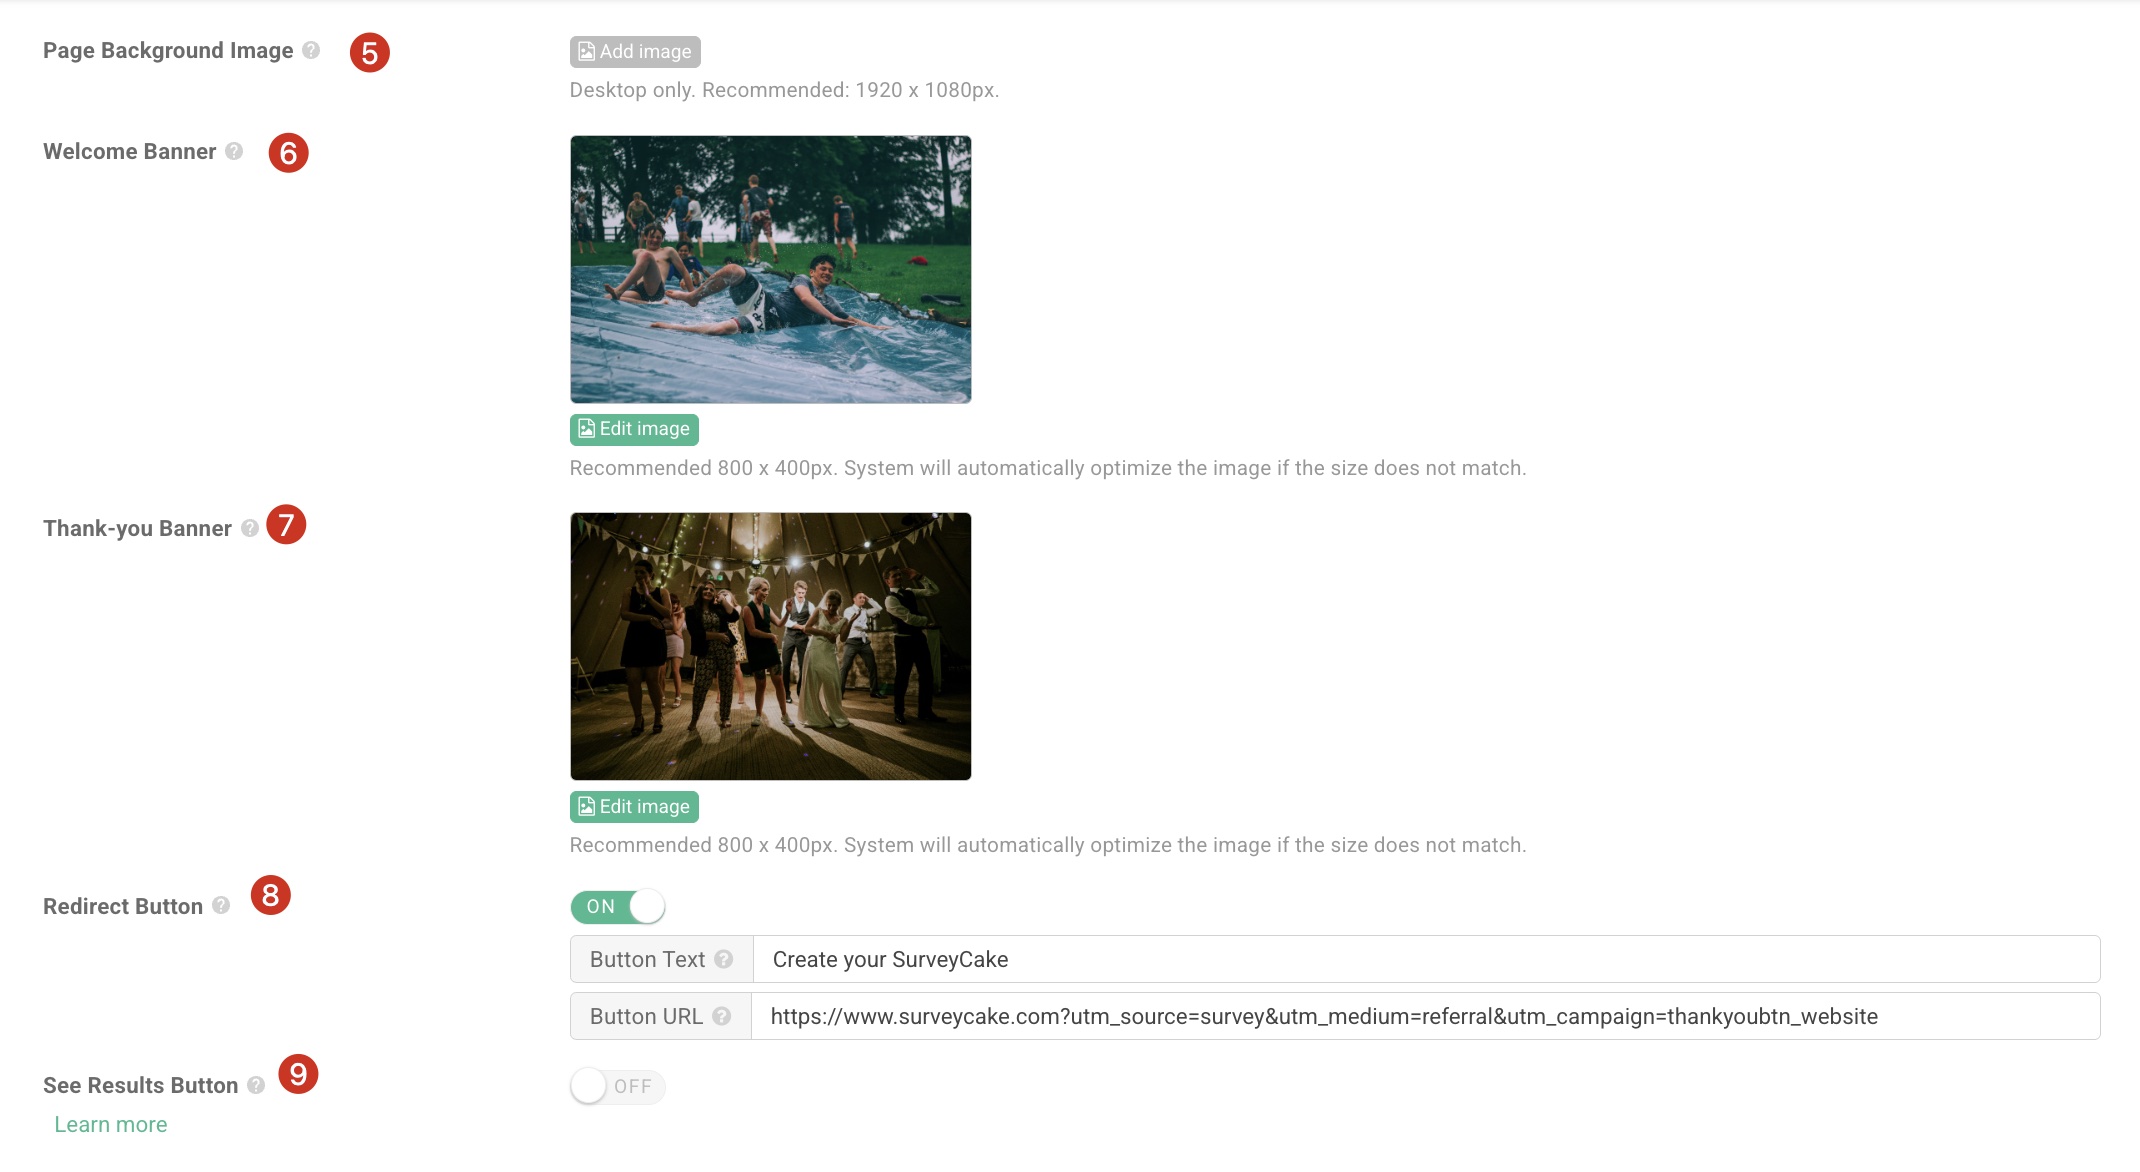Screen dimensions: 2140x1172
Task: Edit the Welcome Banner image
Action: 634,429
